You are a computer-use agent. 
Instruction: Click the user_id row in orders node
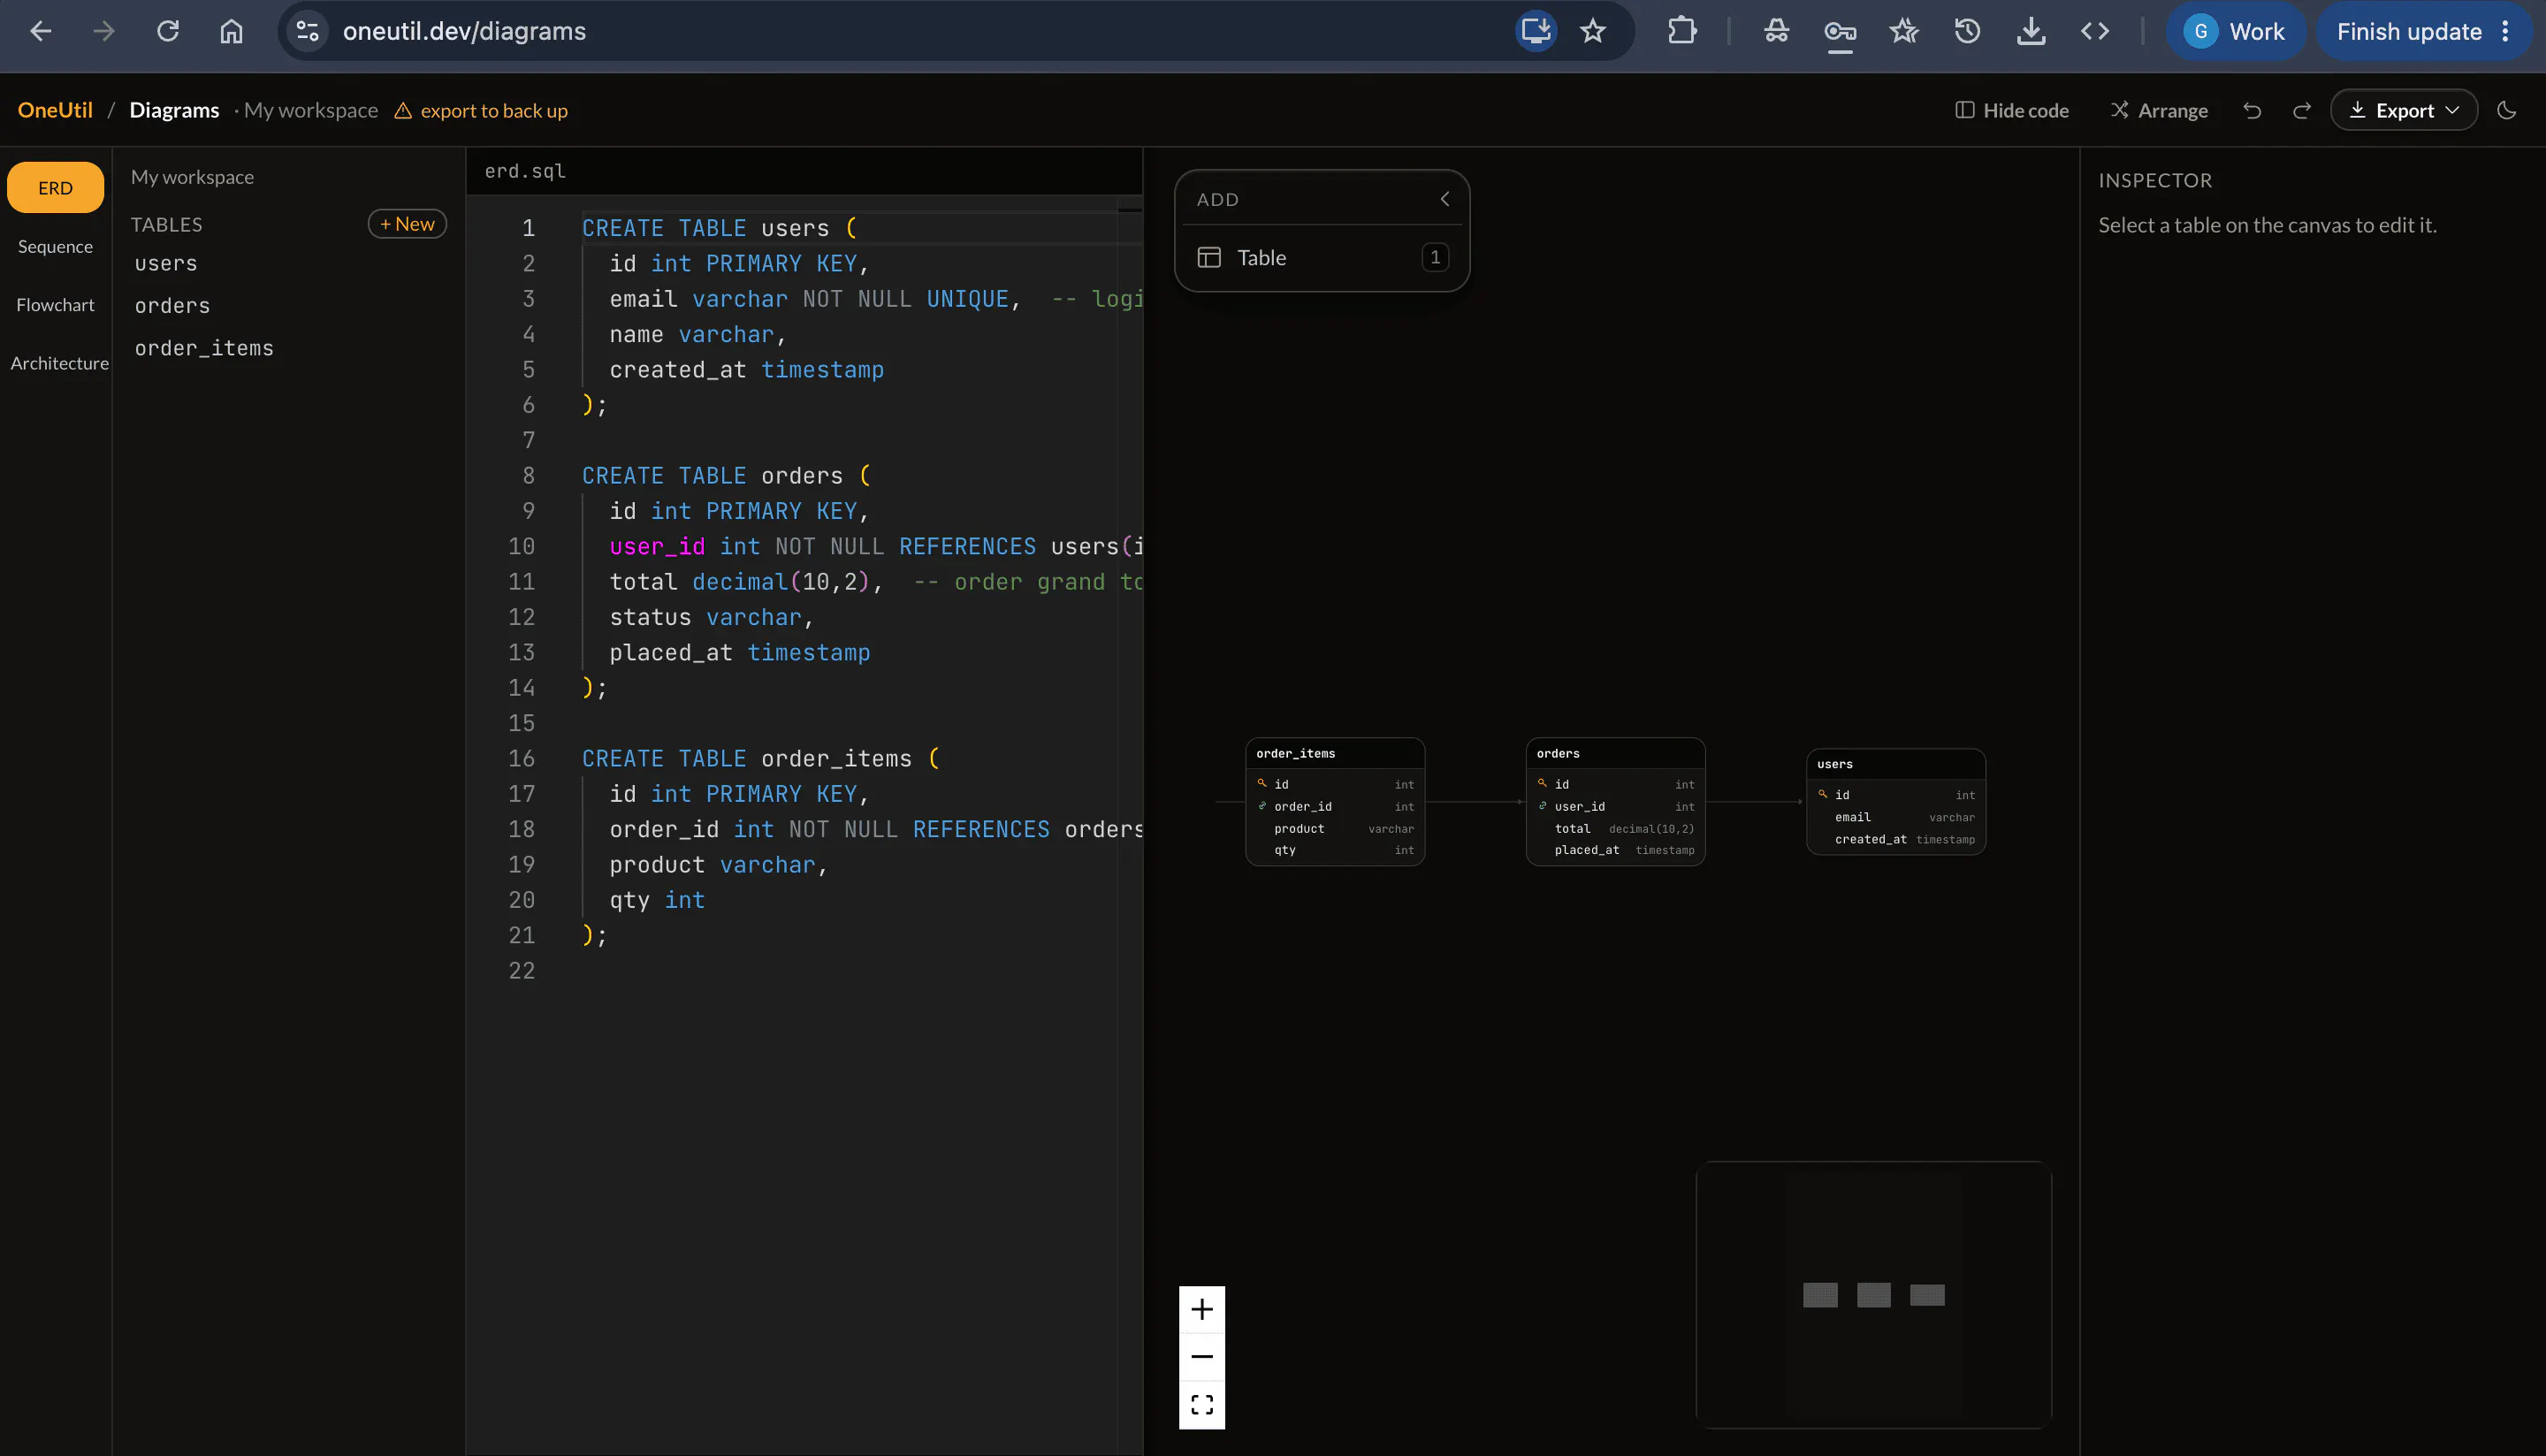(x=1615, y=806)
